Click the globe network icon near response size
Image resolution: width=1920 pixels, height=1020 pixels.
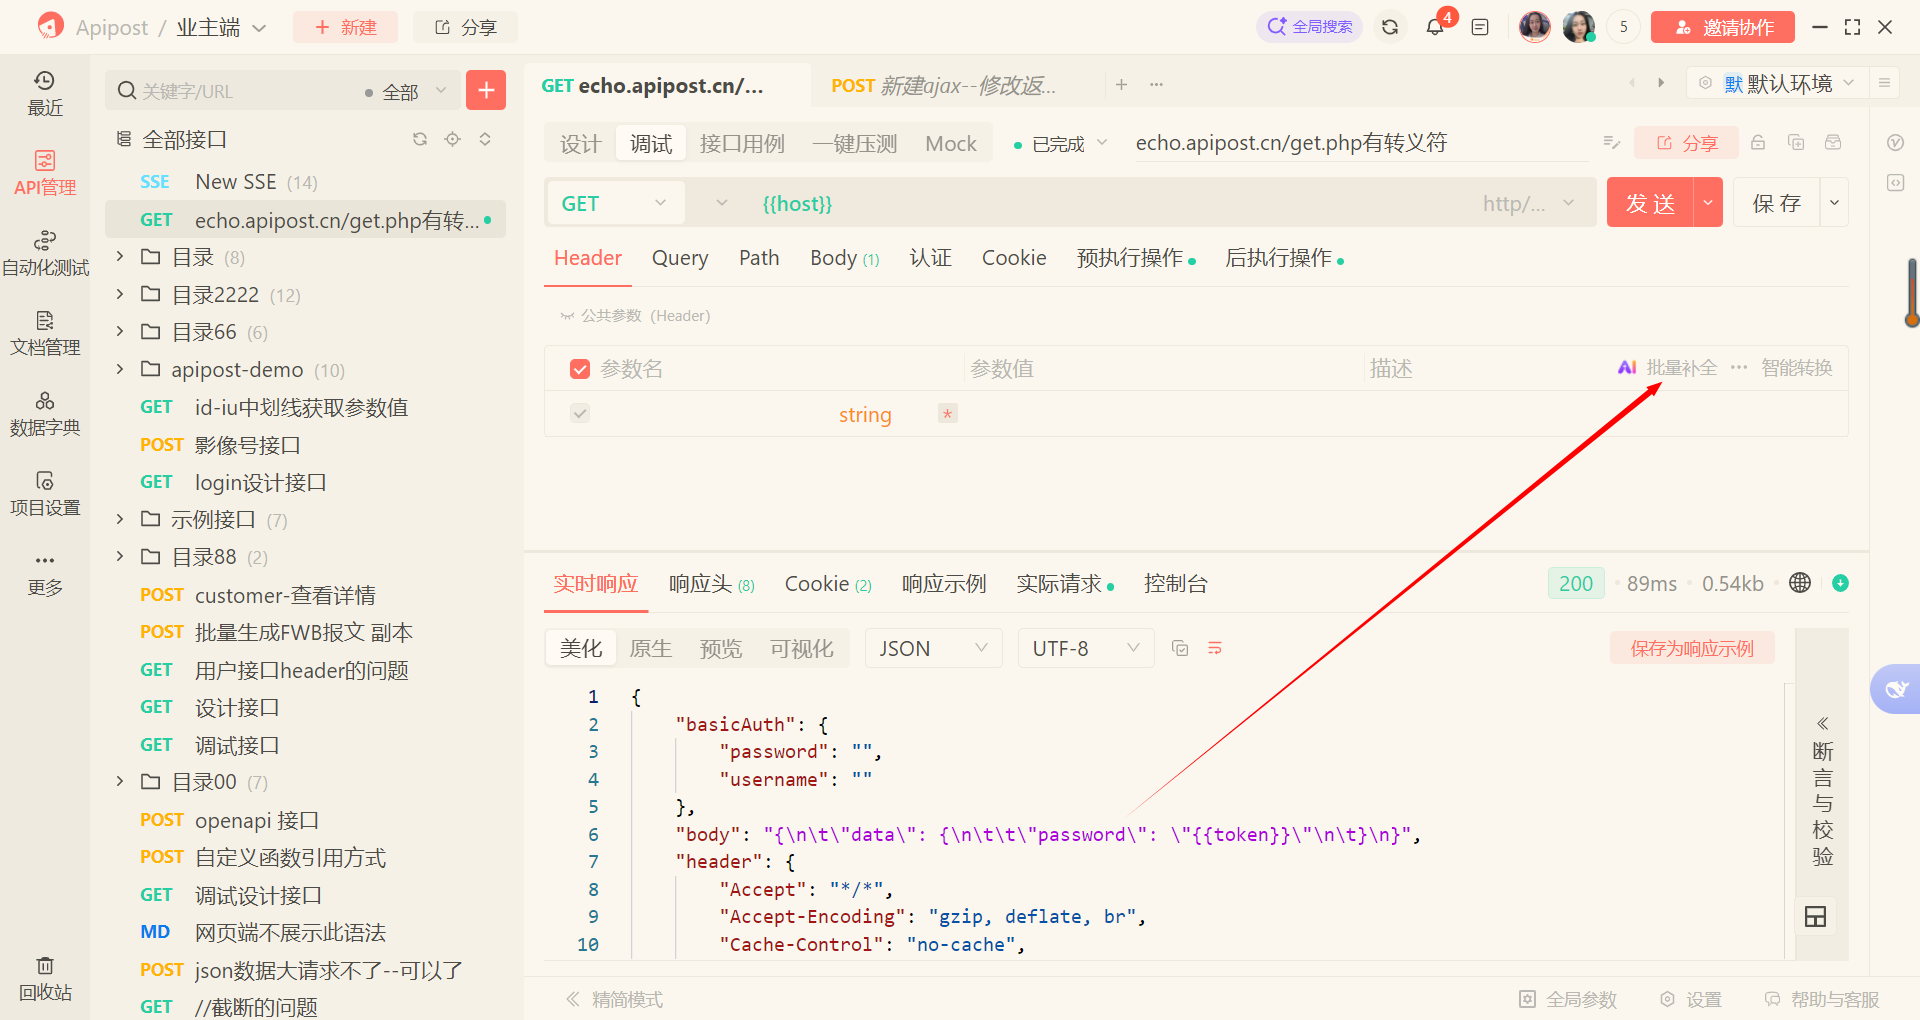1800,583
